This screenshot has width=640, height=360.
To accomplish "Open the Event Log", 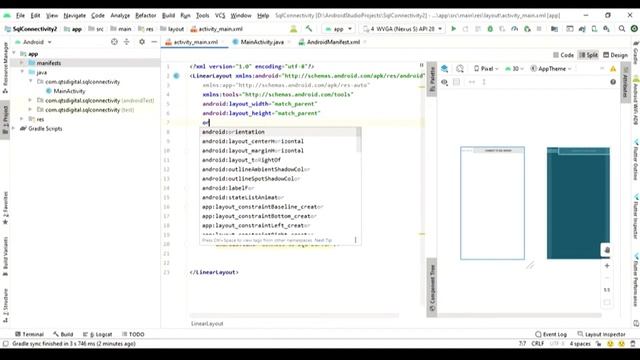I will 551,334.
